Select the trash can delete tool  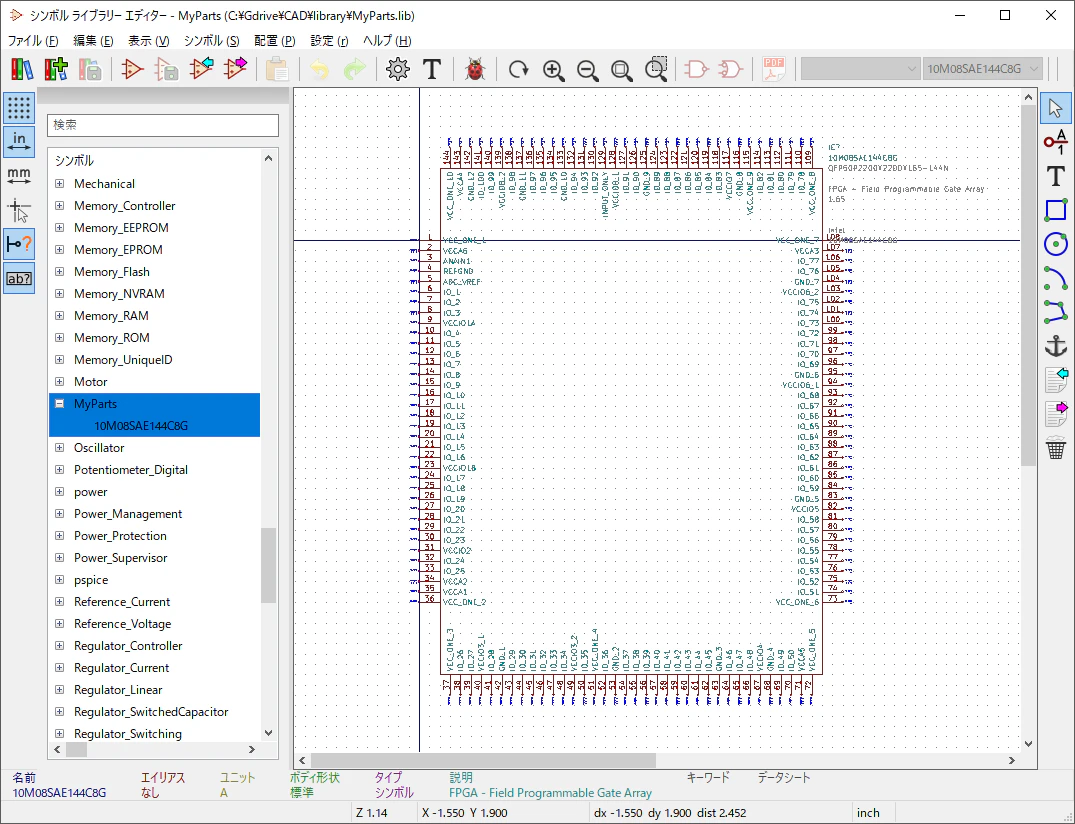[x=1055, y=448]
